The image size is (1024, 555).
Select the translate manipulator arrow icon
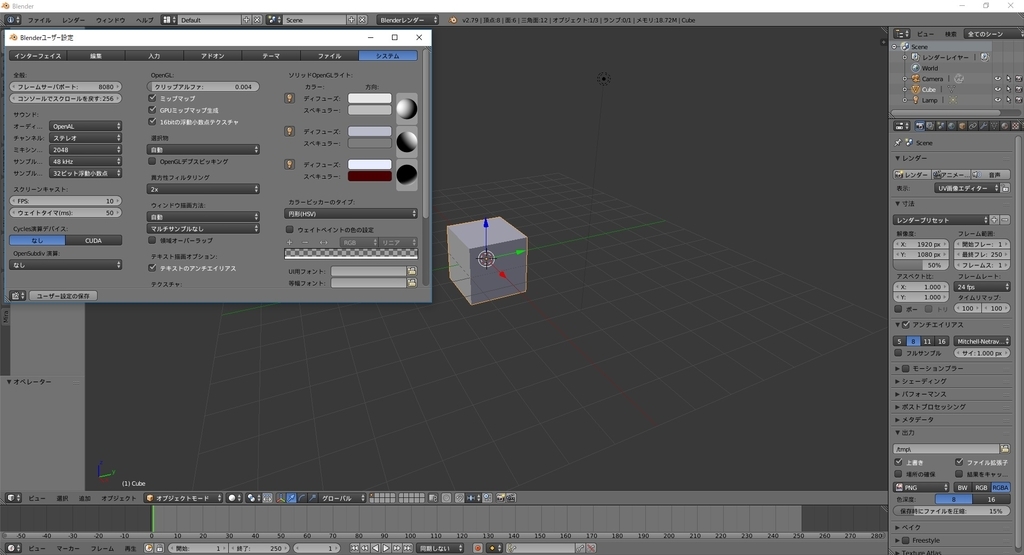click(291, 498)
